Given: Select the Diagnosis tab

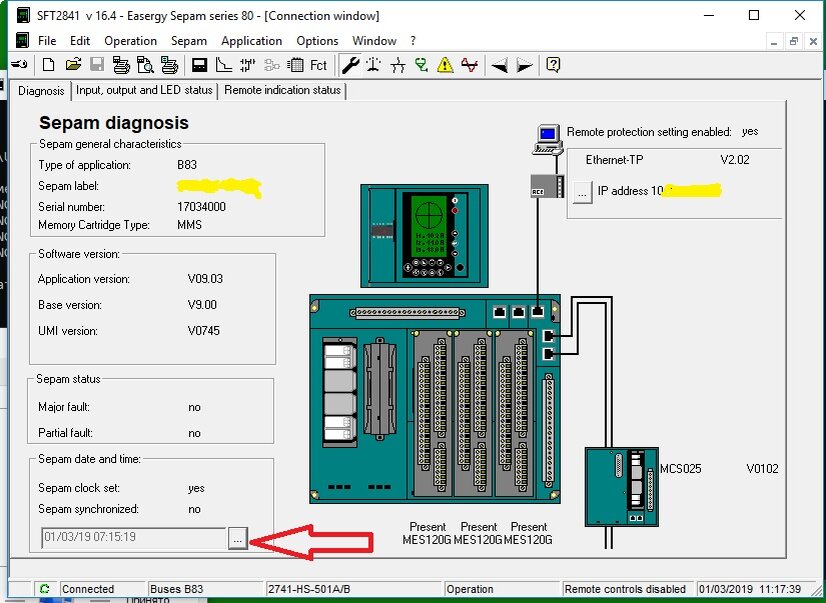Looking at the screenshot, I should point(41,91).
